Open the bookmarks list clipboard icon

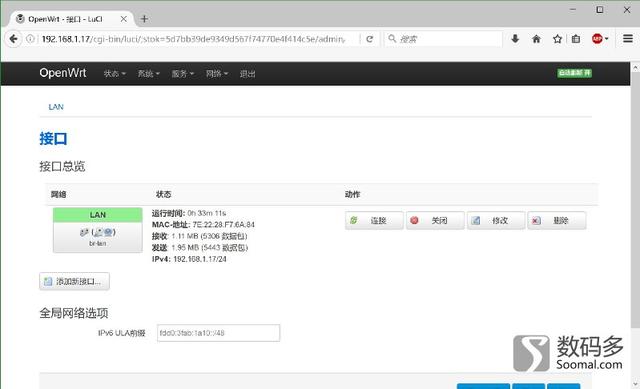click(576, 39)
